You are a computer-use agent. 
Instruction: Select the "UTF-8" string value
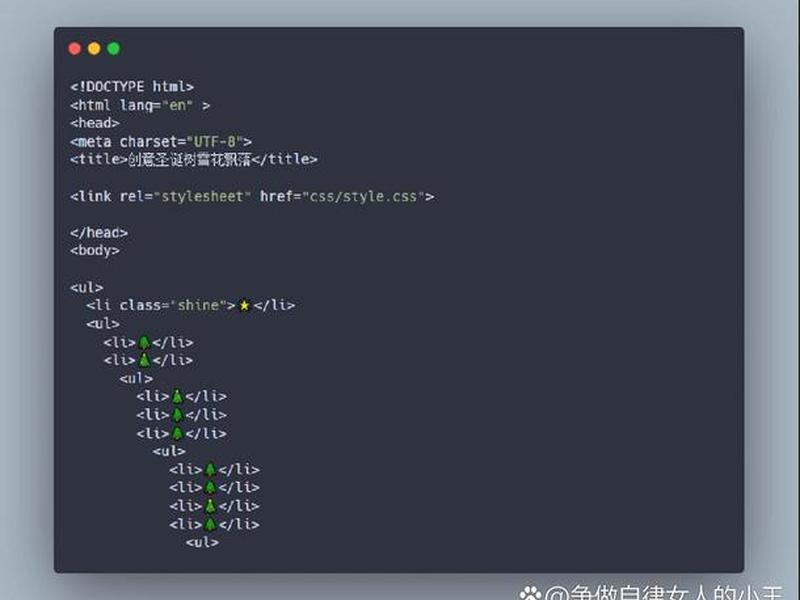[215, 141]
